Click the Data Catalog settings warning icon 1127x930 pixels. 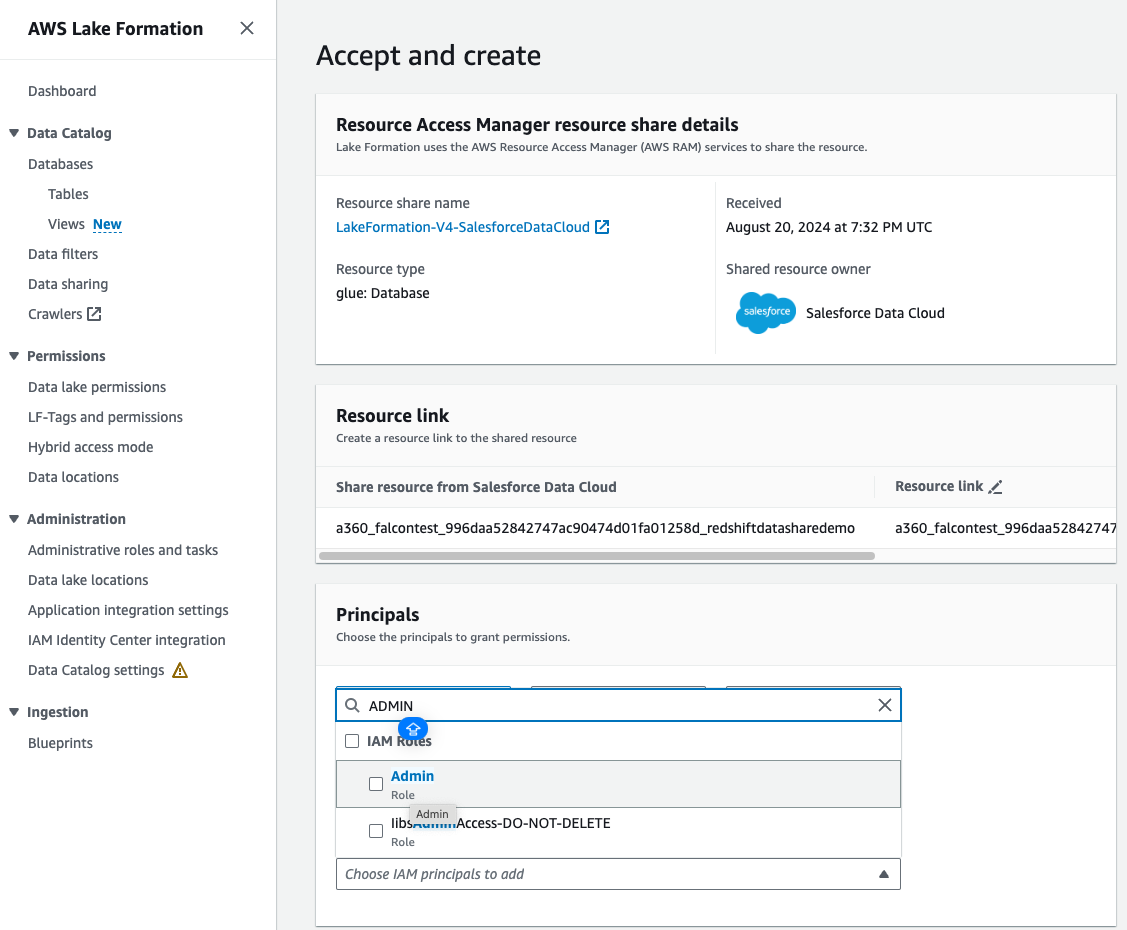tap(180, 670)
